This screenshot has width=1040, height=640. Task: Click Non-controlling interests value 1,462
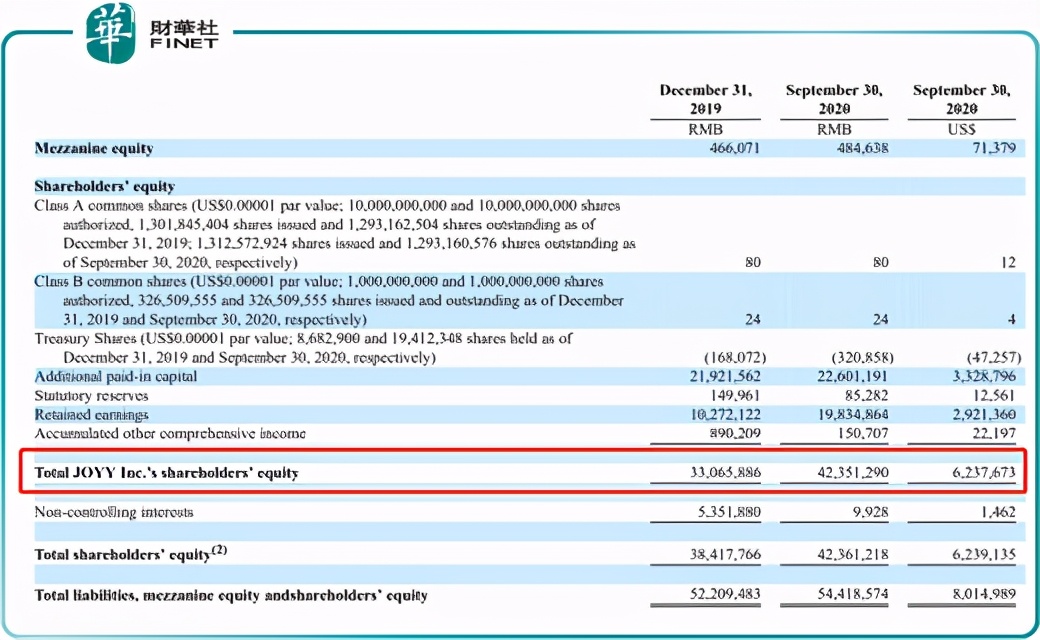(998, 512)
